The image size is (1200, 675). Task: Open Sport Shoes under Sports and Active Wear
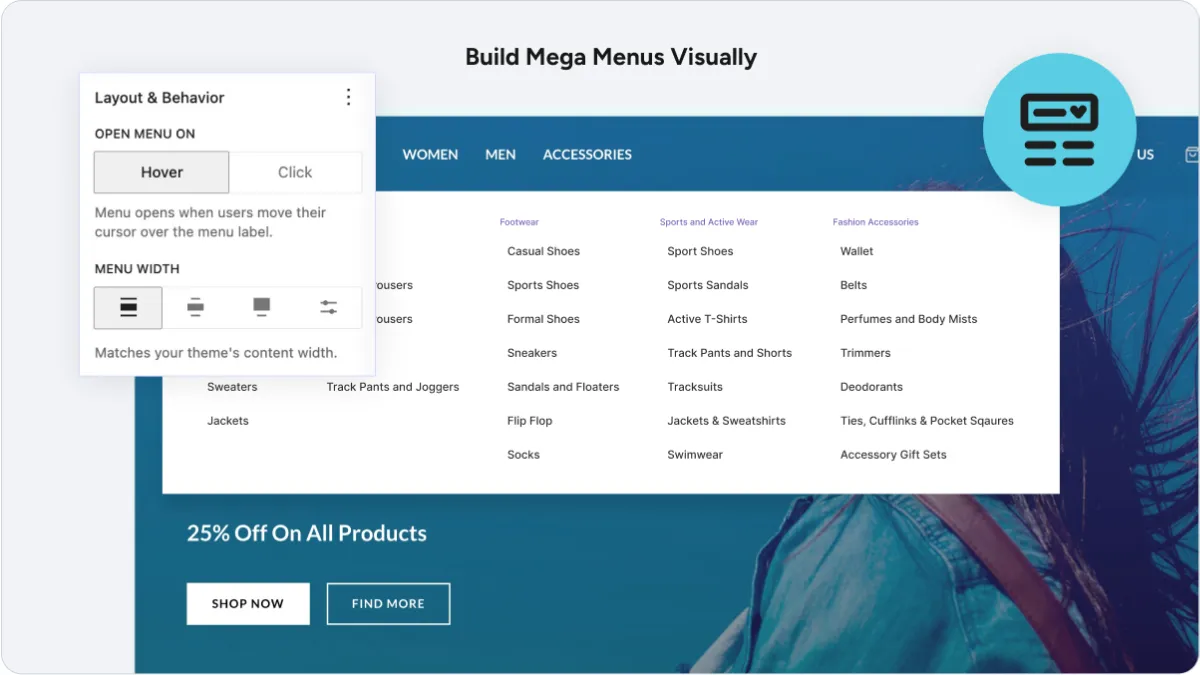point(700,251)
